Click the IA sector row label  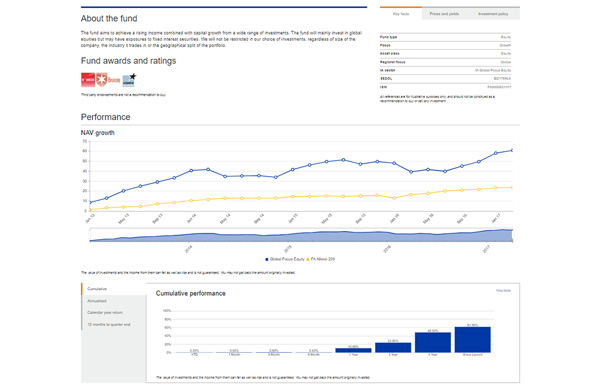[x=388, y=70]
